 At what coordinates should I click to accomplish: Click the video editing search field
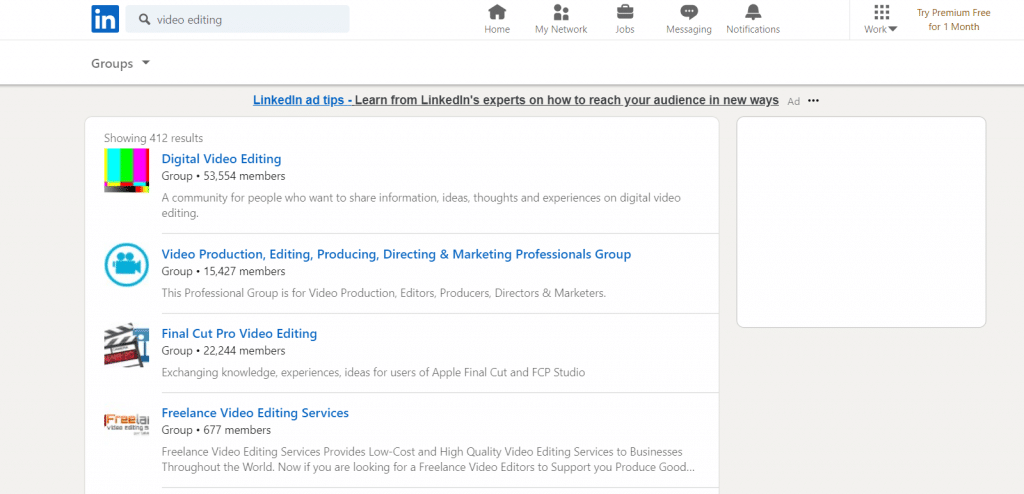point(237,19)
